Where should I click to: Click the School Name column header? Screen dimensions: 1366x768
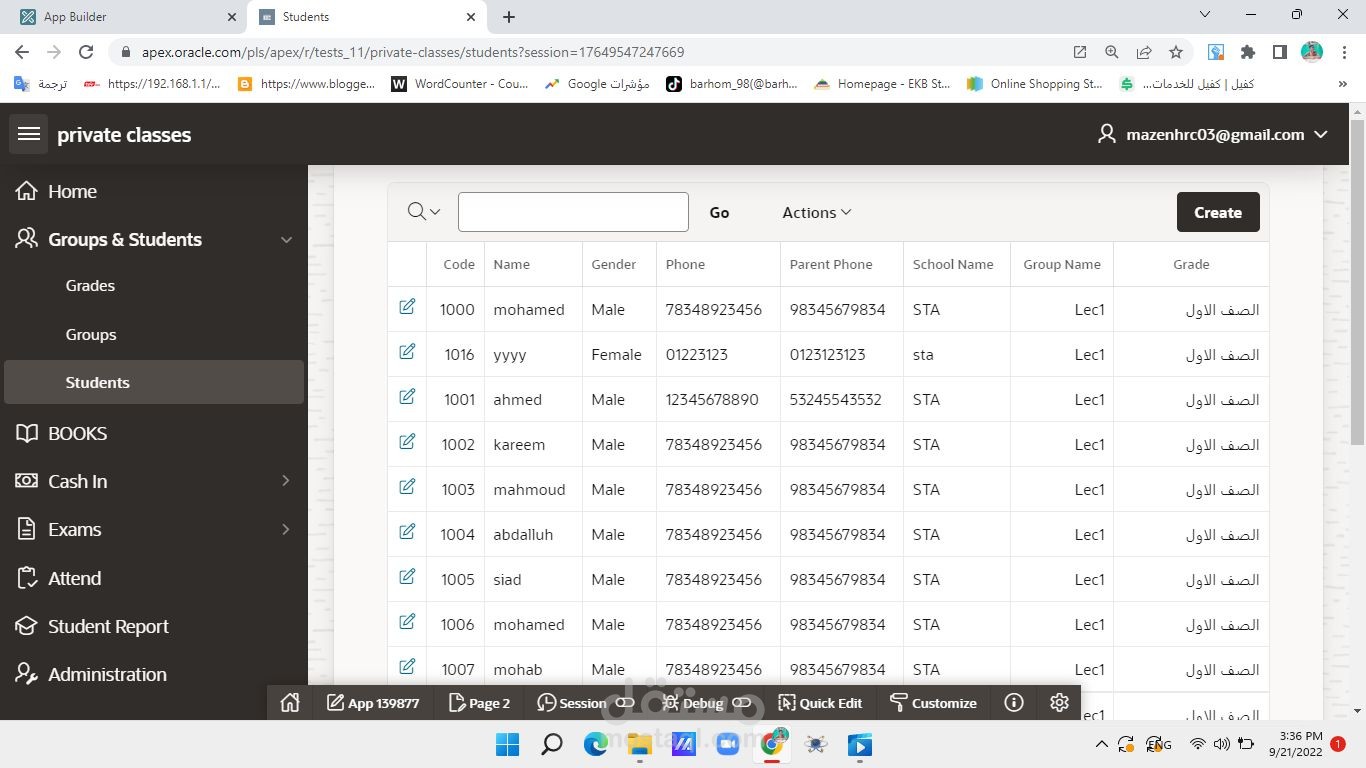point(953,264)
